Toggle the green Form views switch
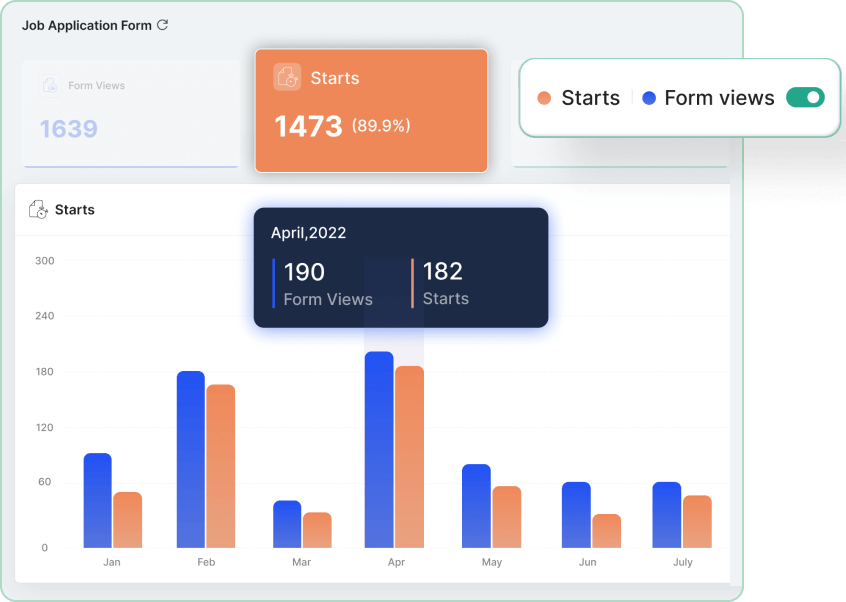 (x=805, y=97)
